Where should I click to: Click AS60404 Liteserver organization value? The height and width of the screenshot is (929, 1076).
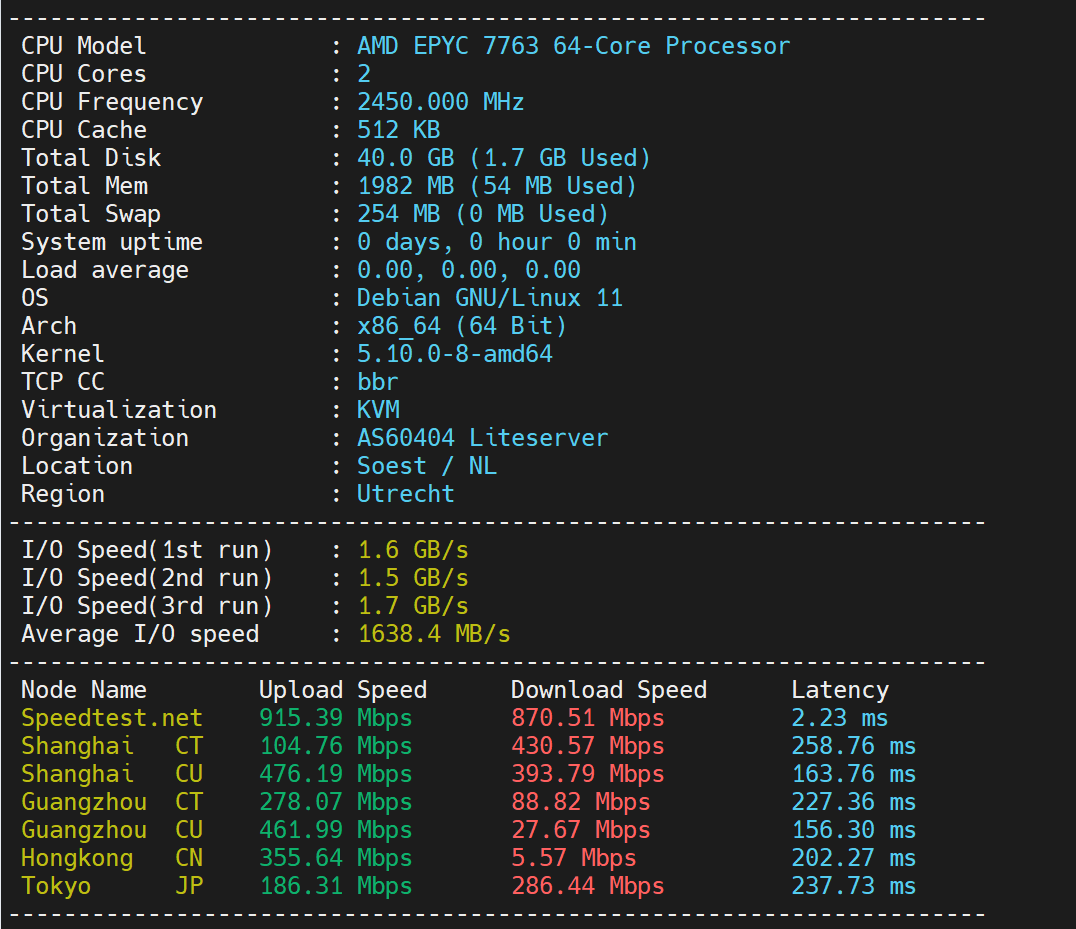coord(482,438)
